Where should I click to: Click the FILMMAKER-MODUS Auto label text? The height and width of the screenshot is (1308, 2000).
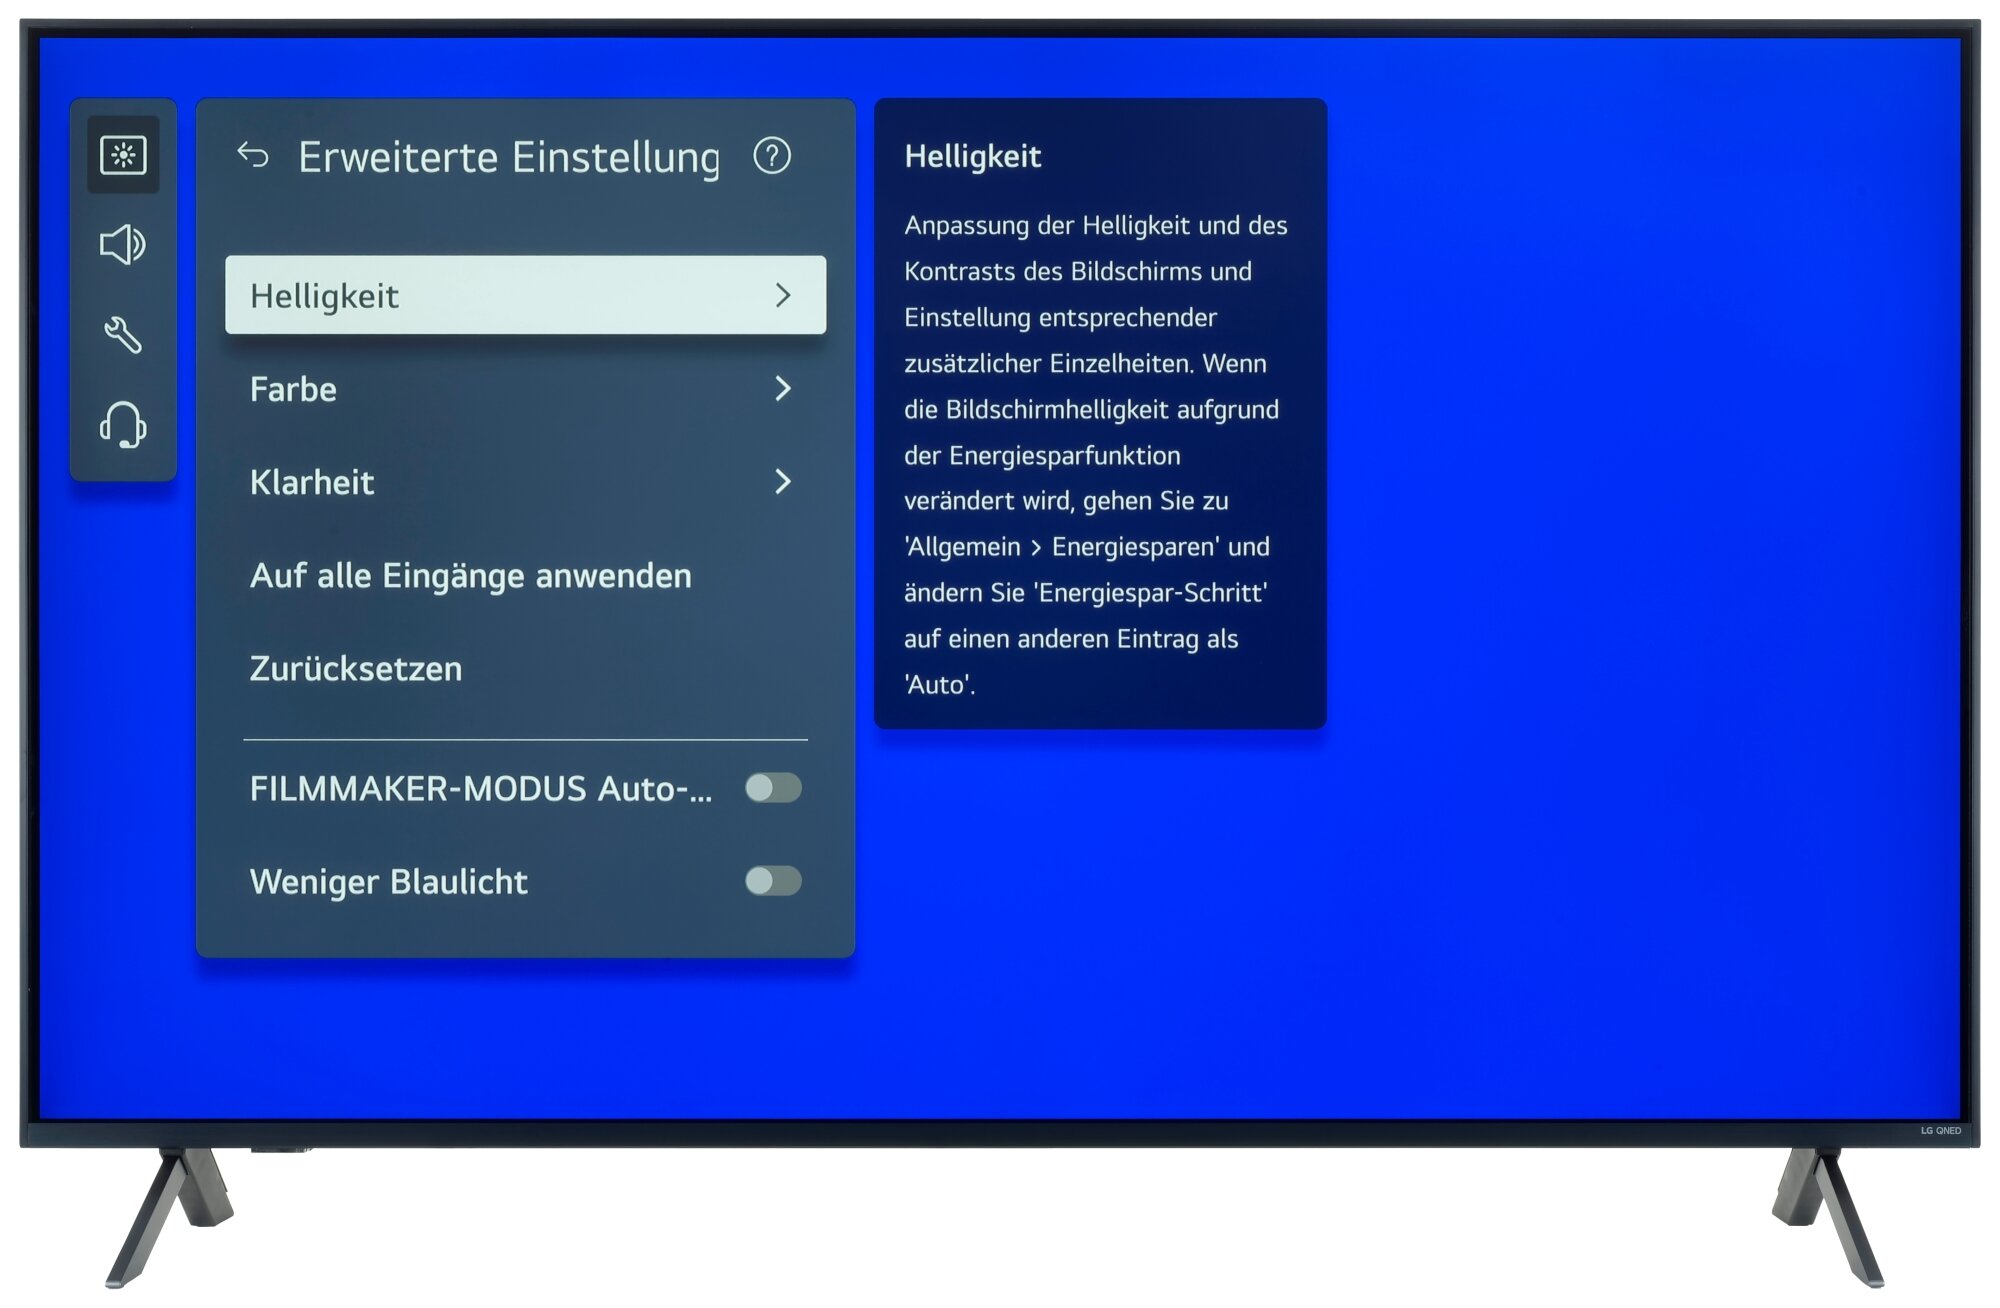click(480, 789)
